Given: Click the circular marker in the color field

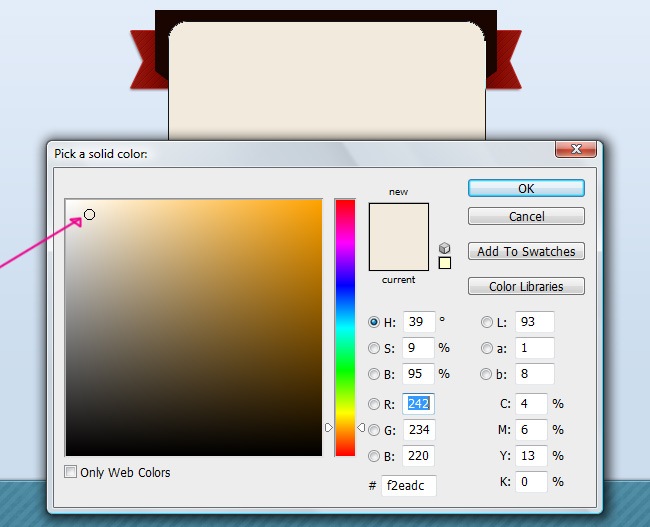Looking at the screenshot, I should (89, 214).
